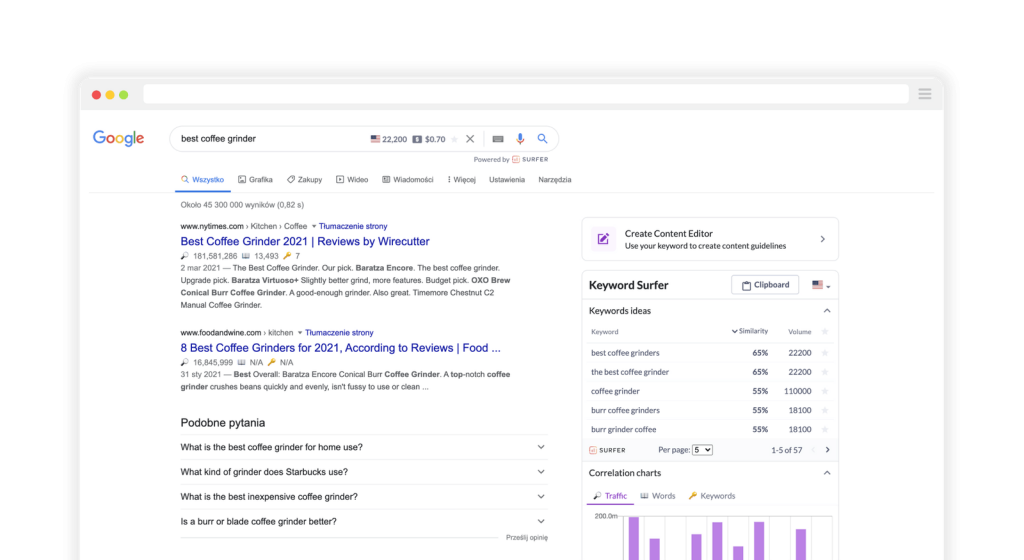Select the Wiadomości search tab

(408, 179)
